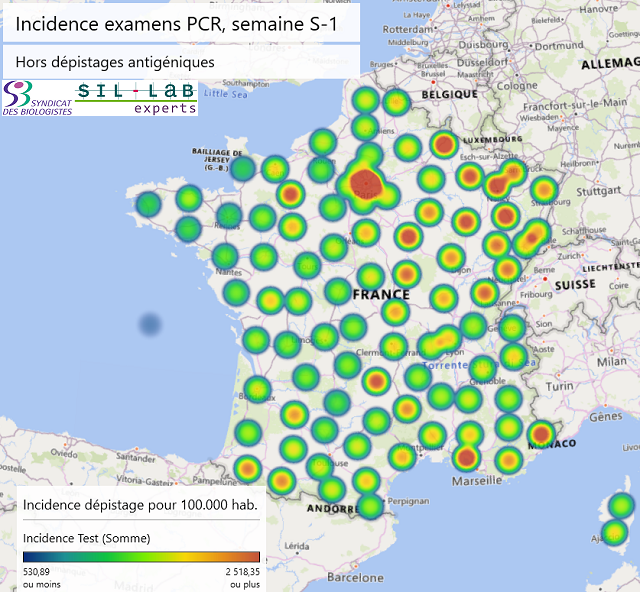This screenshot has width=640, height=592.
Task: Click the 'Incidence dépistage pour 100.000 hab.' legend title
Action: pos(140,504)
